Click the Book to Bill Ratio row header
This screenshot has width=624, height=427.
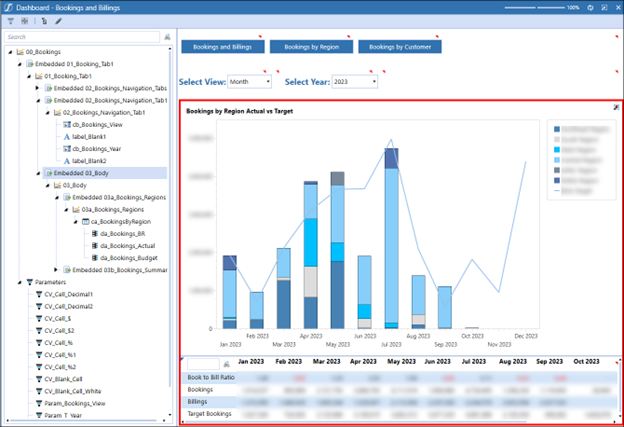(211, 377)
